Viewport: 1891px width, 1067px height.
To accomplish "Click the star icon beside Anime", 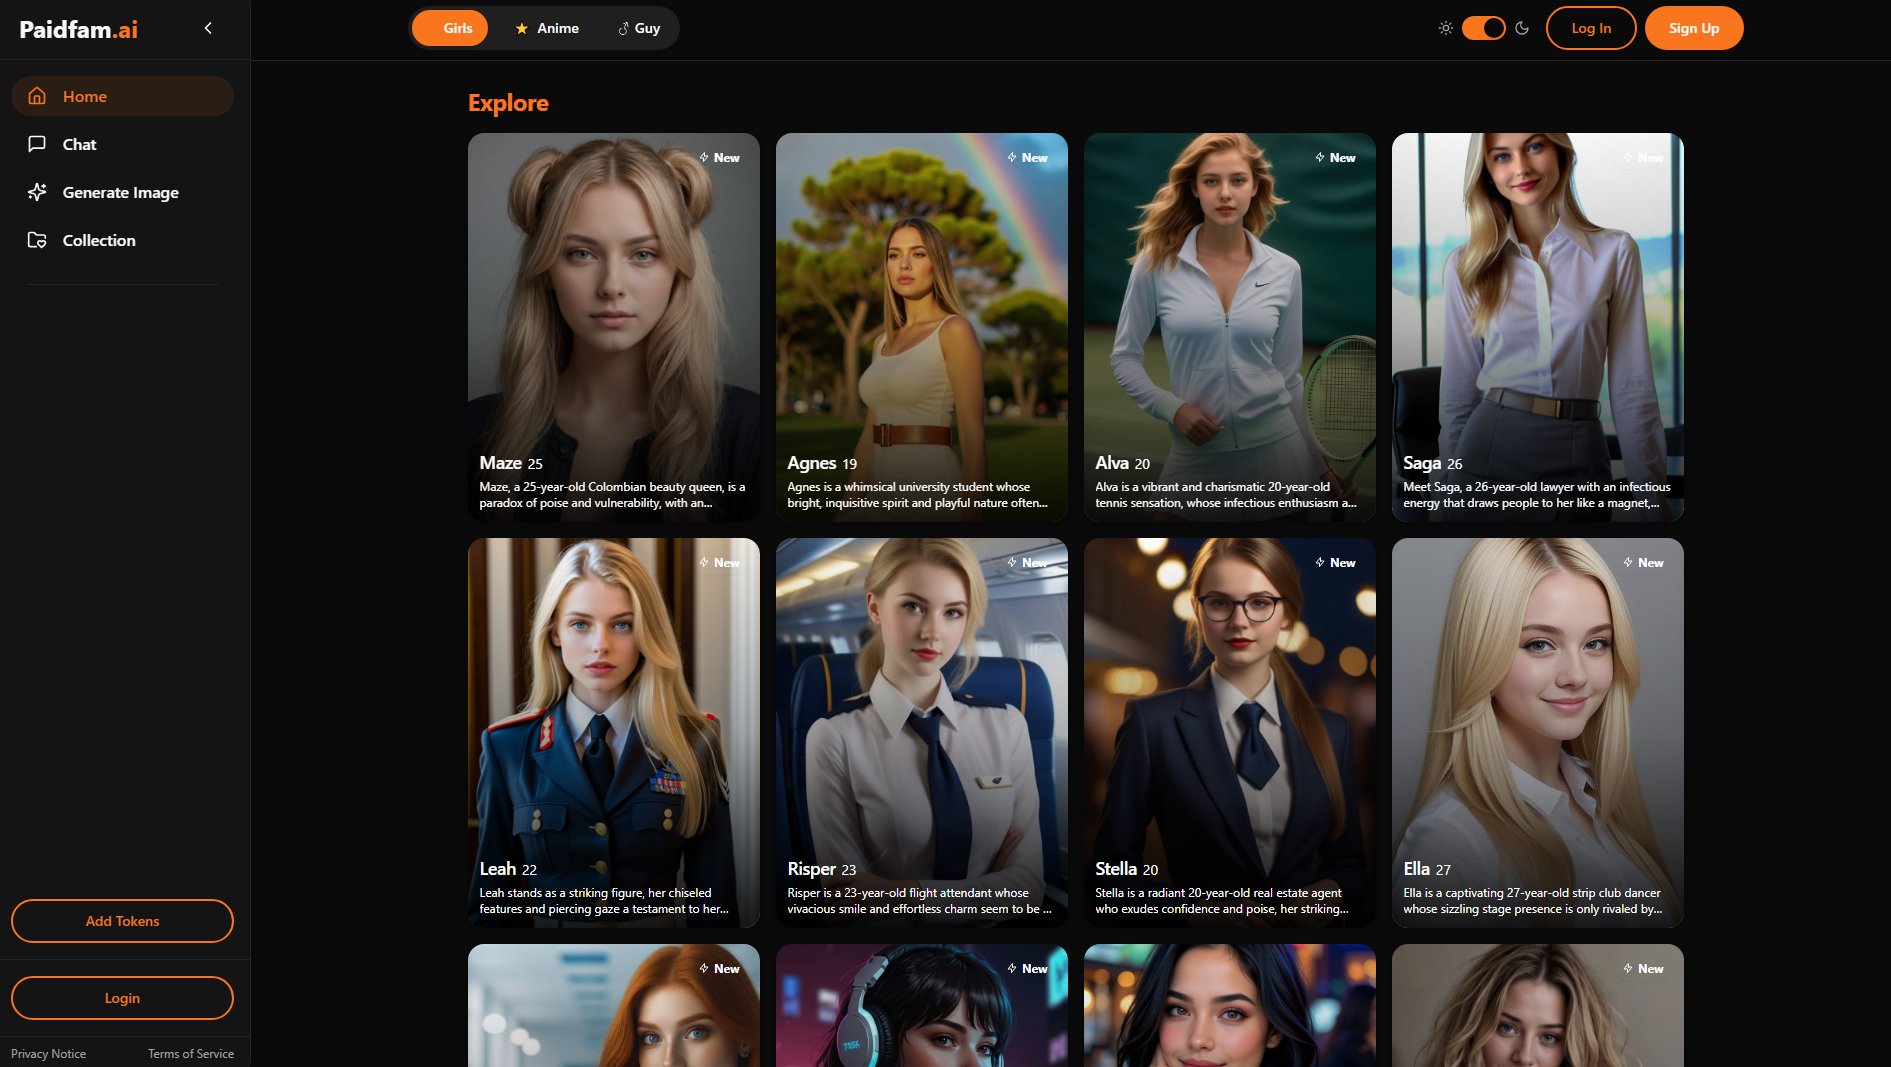I will (521, 29).
